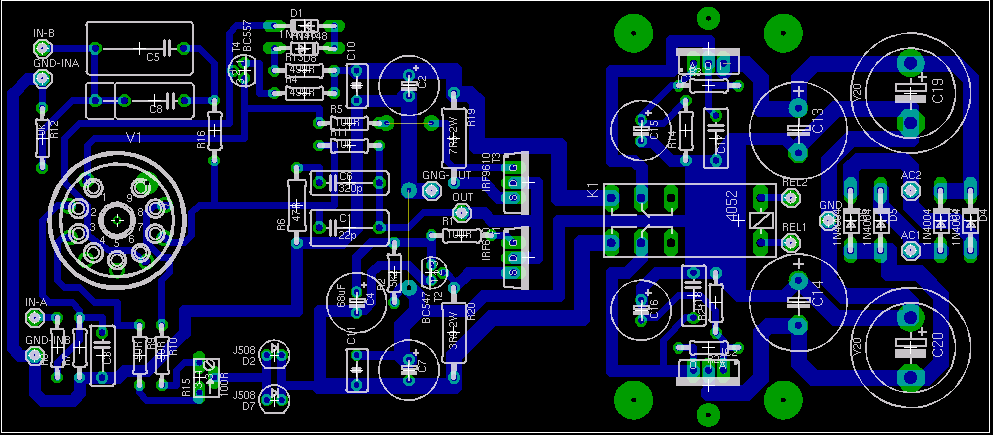Select capacitor C14
Image resolution: width=993 pixels, height=435 pixels.
click(798, 301)
